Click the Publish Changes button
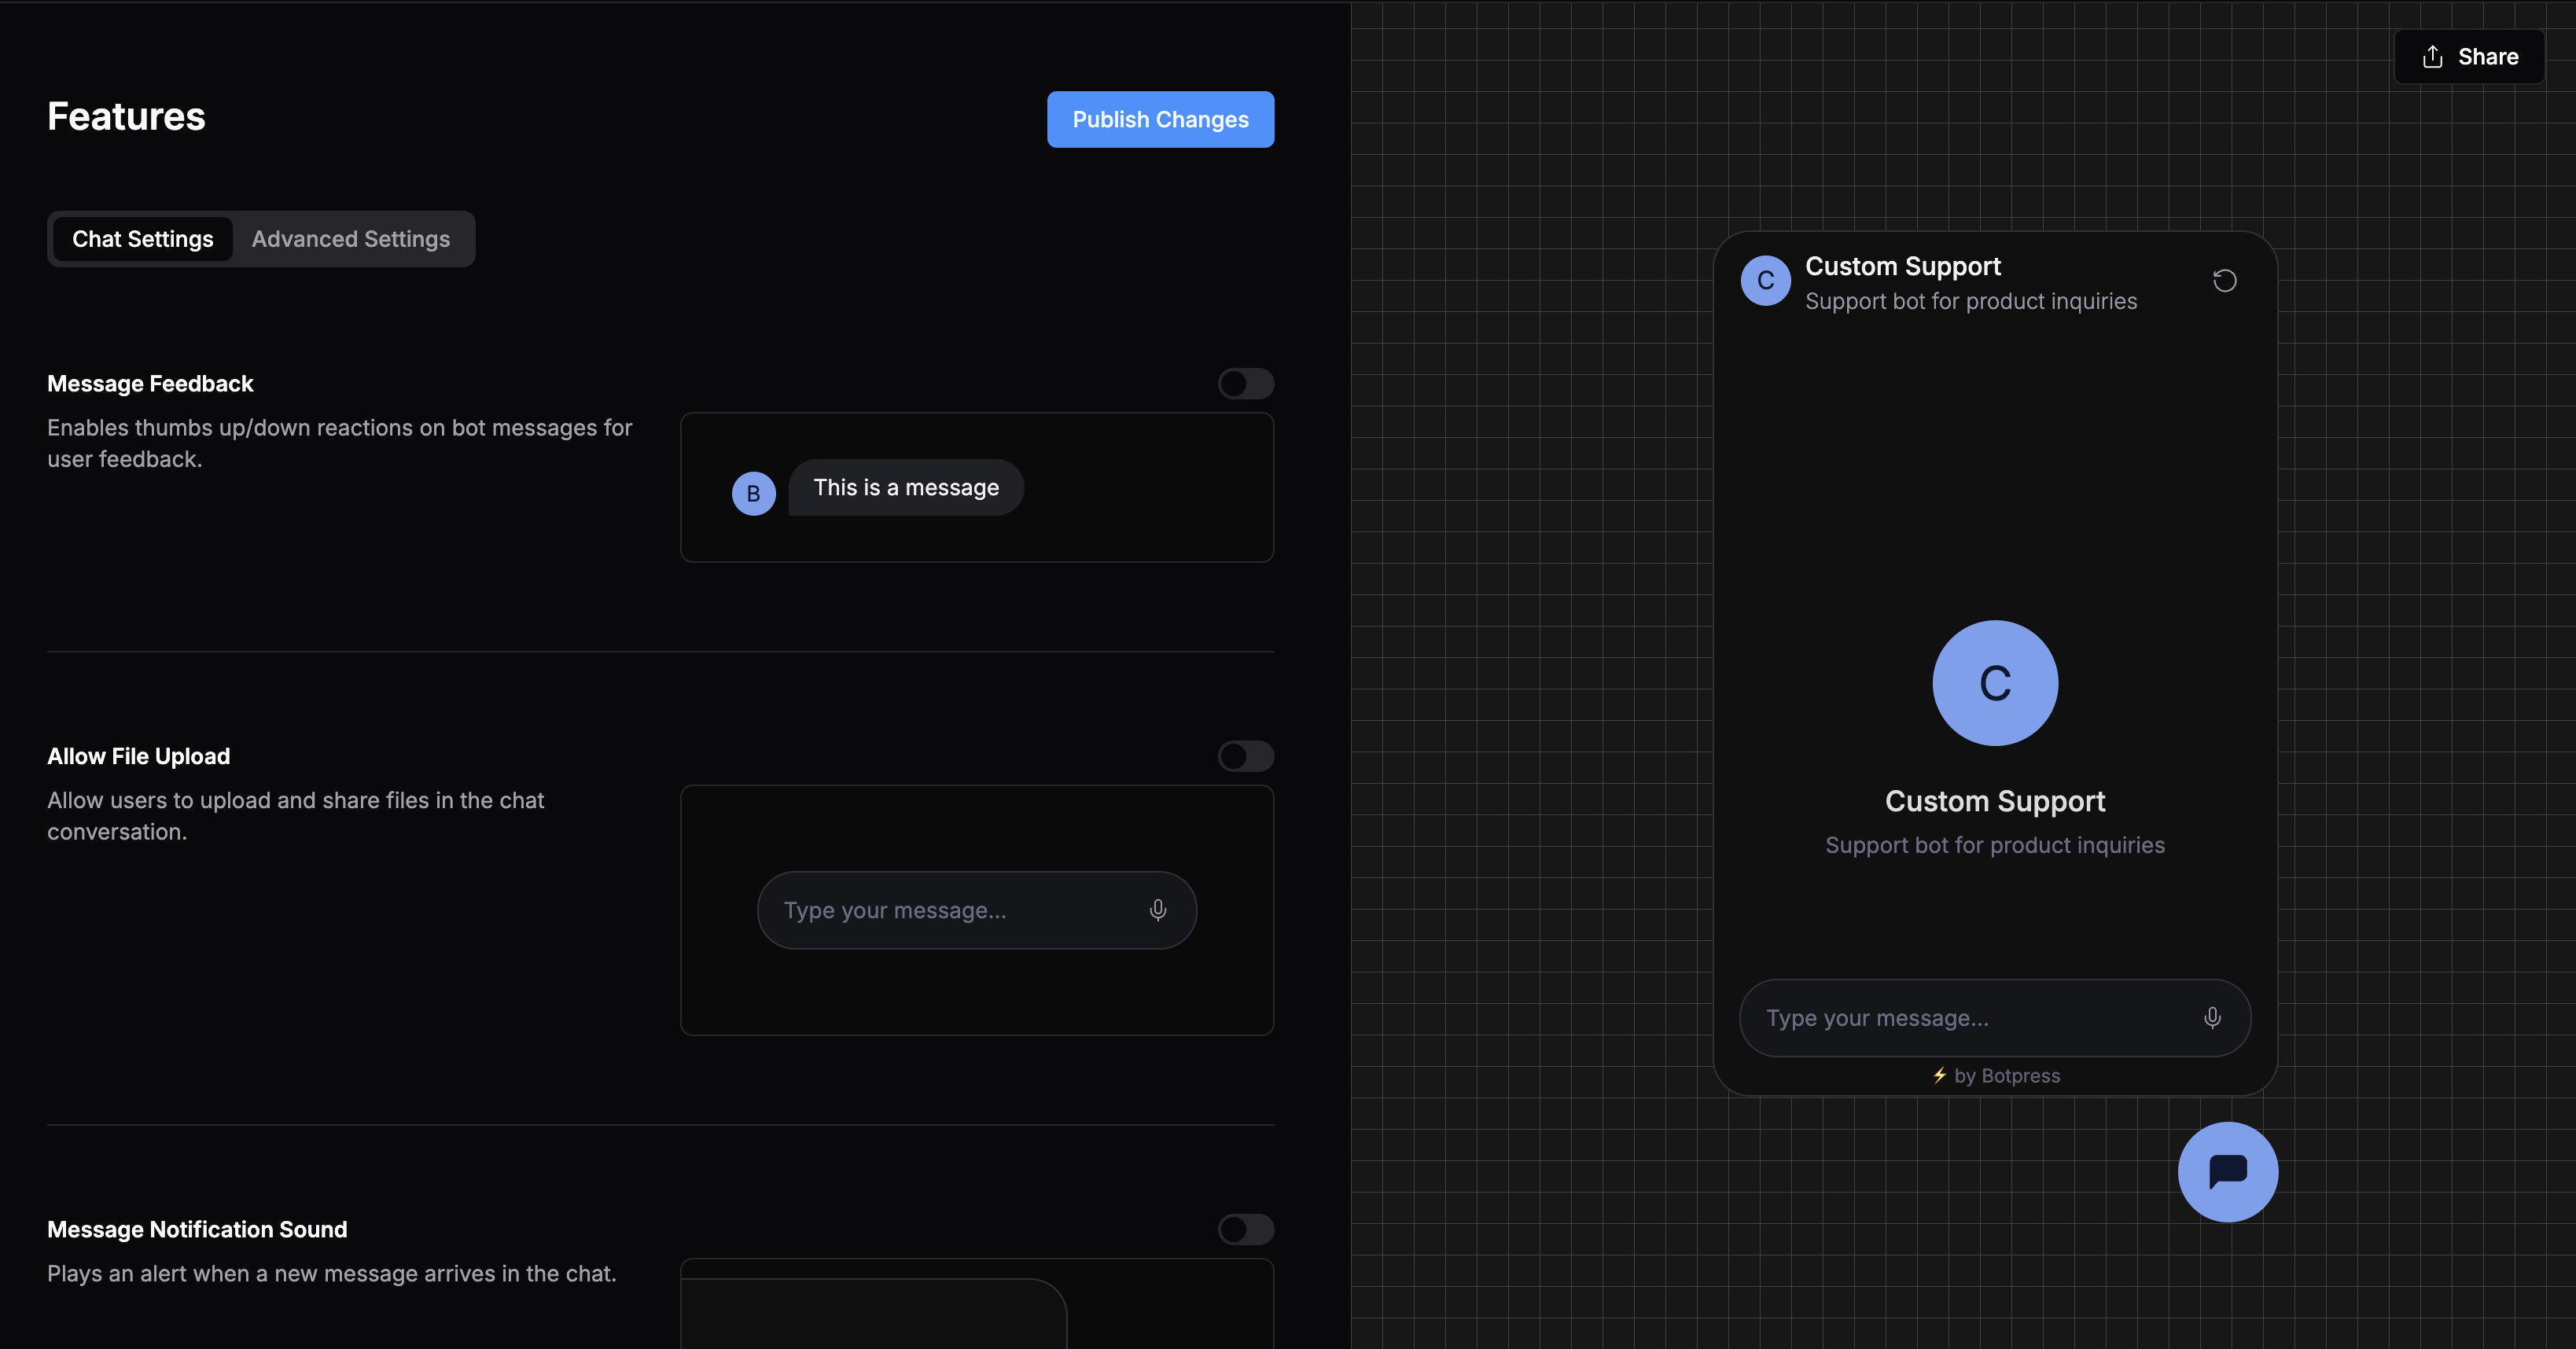This screenshot has width=2576, height=1349. point(1160,120)
